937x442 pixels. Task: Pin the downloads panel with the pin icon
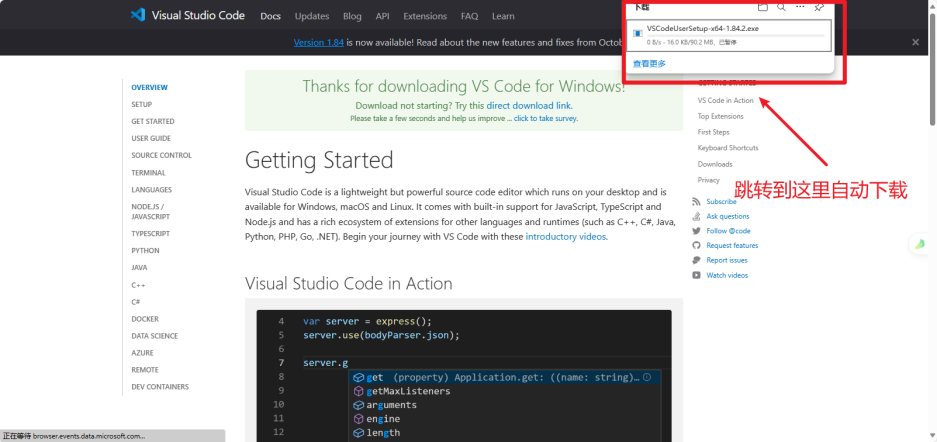click(x=819, y=7)
